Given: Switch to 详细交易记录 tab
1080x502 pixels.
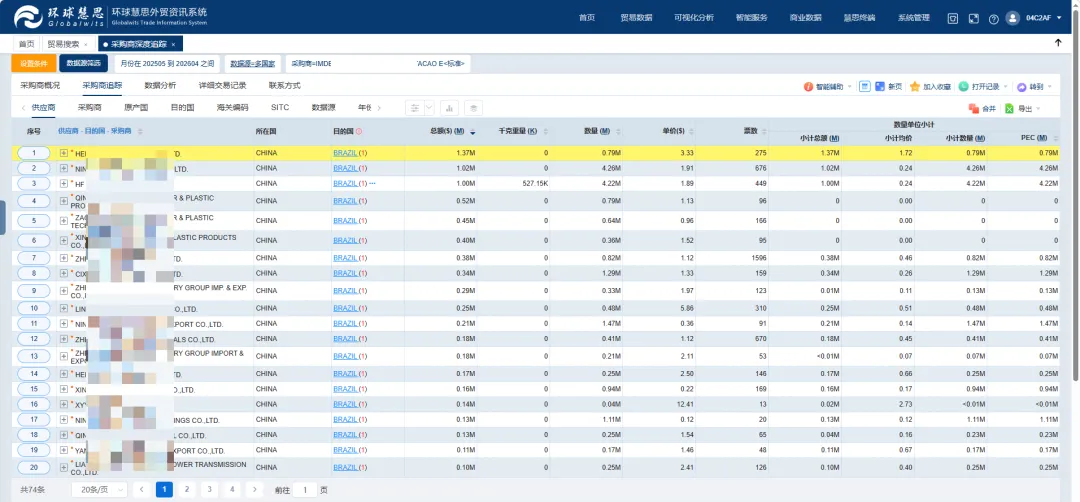Looking at the screenshot, I should [x=222, y=86].
